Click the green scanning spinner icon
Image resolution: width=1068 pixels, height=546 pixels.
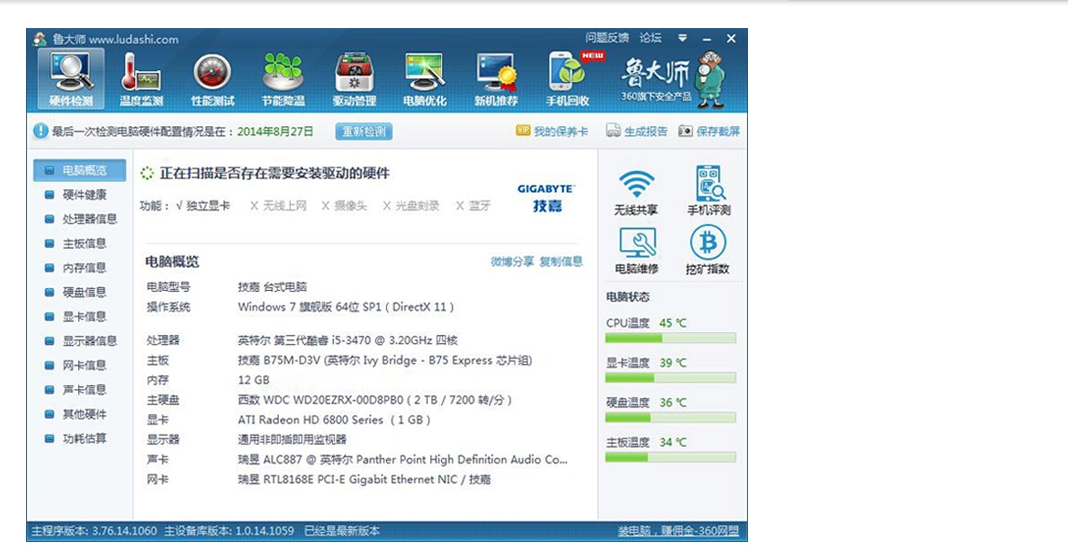coord(147,174)
